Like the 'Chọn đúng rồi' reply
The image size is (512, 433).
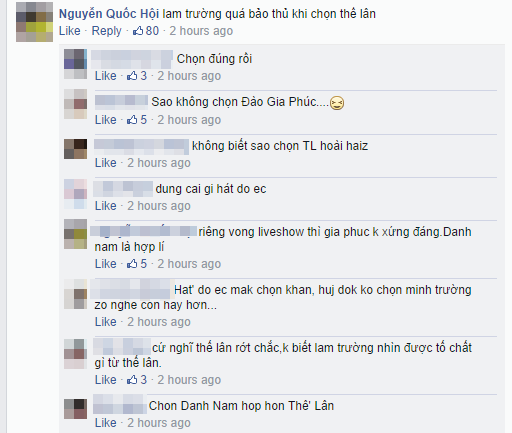pos(106,76)
